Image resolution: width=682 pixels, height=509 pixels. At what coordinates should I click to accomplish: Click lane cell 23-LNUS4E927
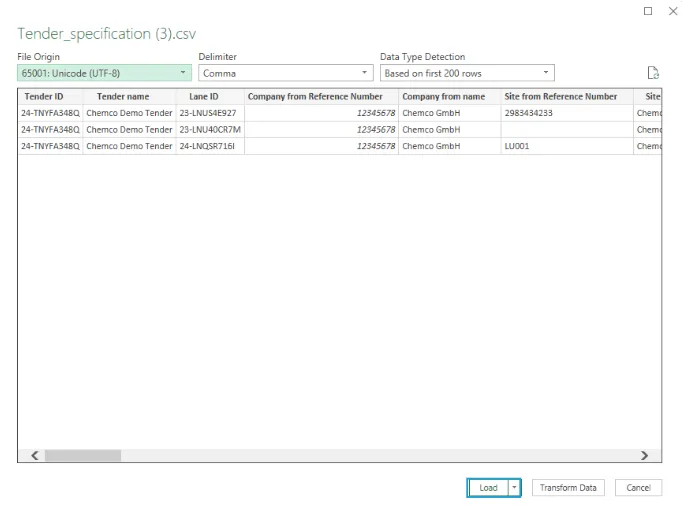(x=210, y=113)
